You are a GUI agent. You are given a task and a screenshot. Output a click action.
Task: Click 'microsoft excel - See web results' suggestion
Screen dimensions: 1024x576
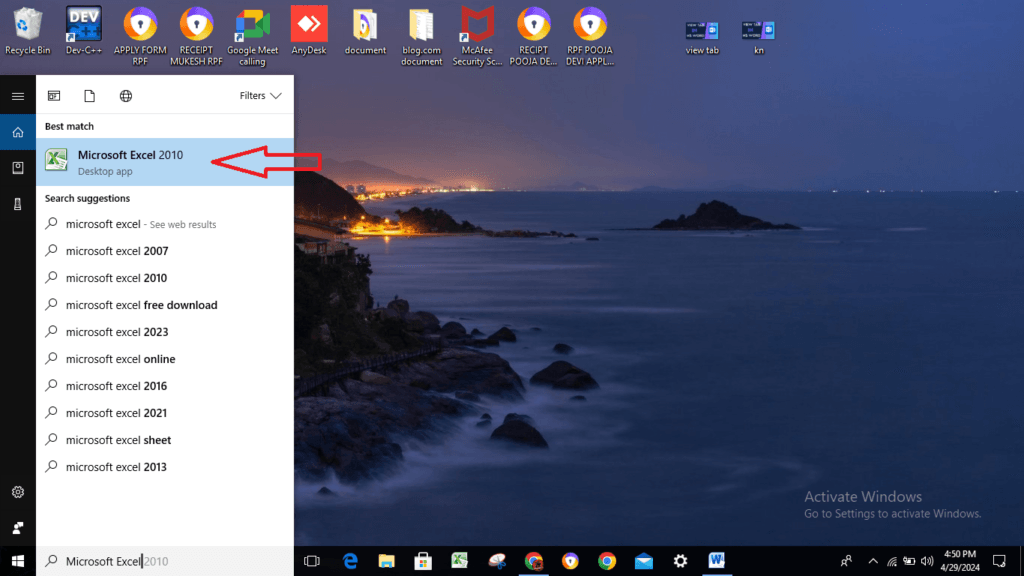click(140, 224)
